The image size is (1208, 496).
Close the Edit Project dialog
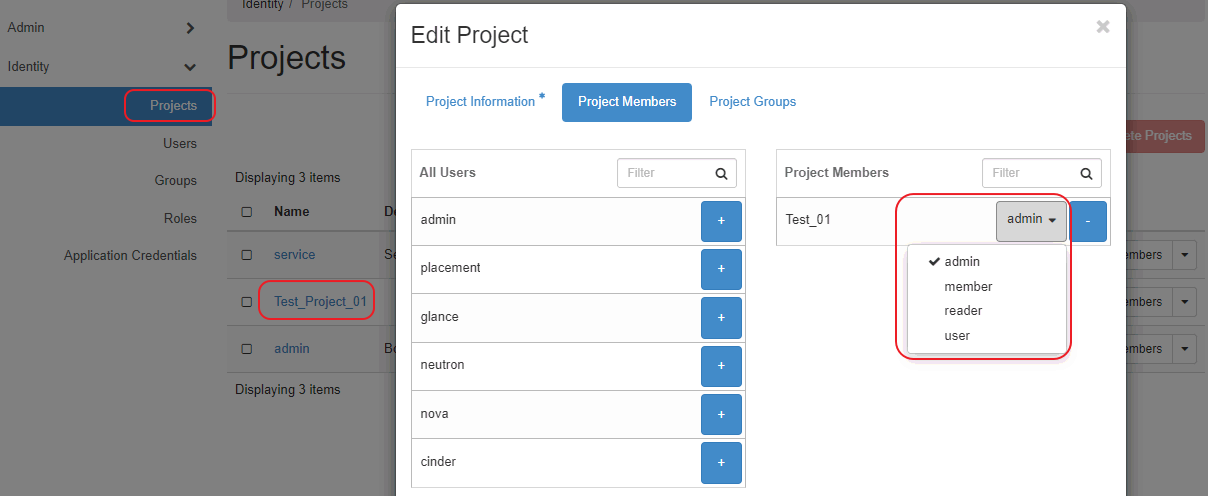(1102, 27)
